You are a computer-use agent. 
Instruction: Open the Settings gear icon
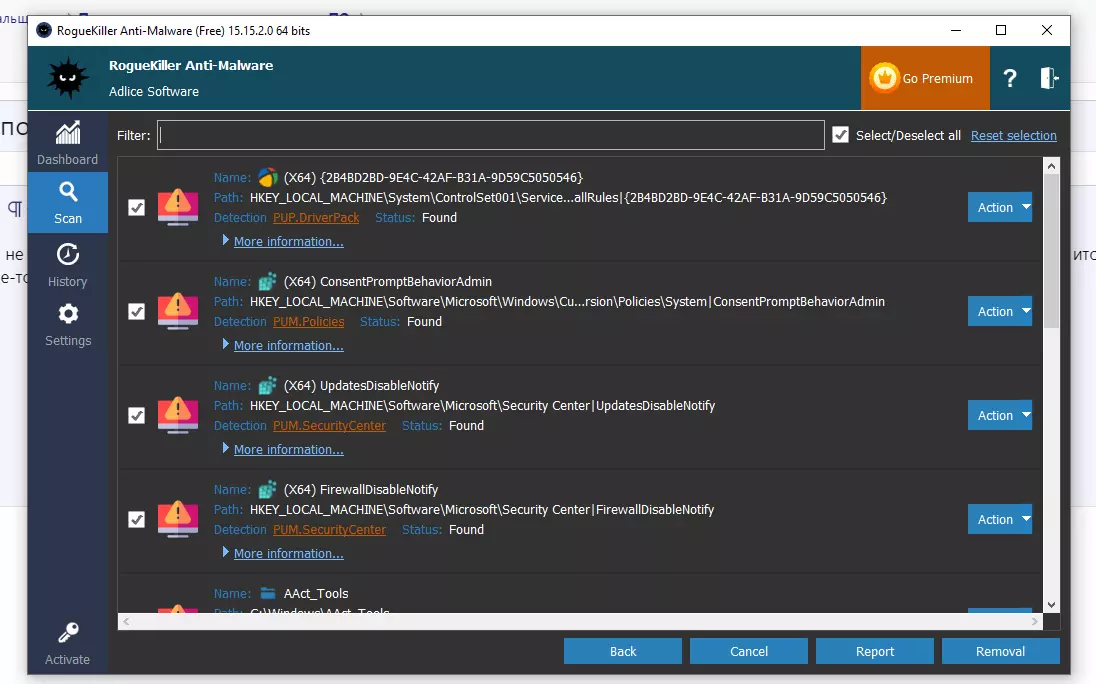pyautogui.click(x=68, y=314)
